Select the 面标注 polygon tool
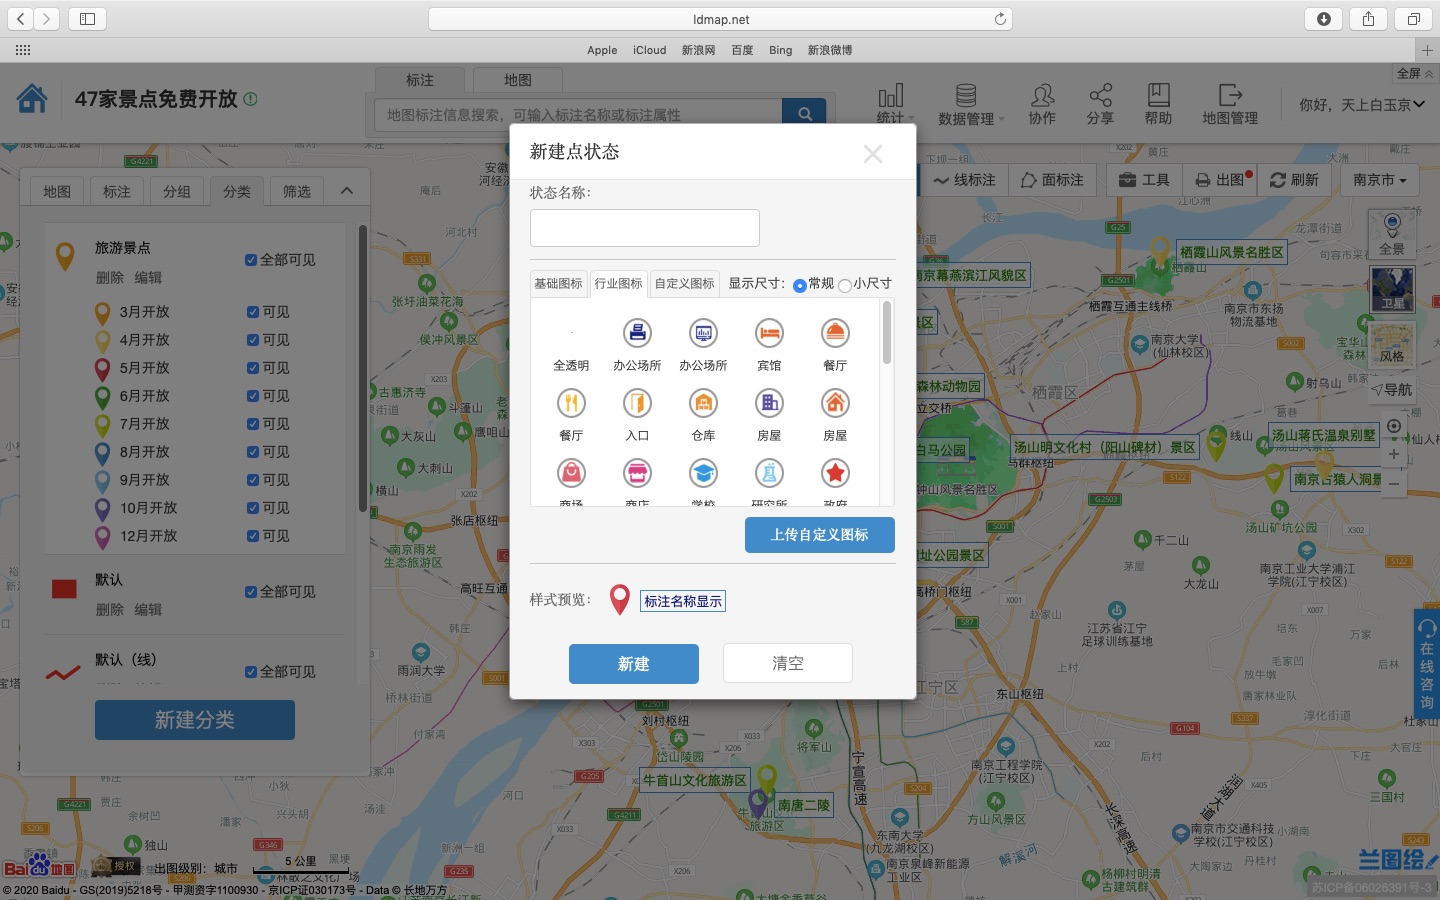This screenshot has width=1440, height=900. click(1053, 180)
